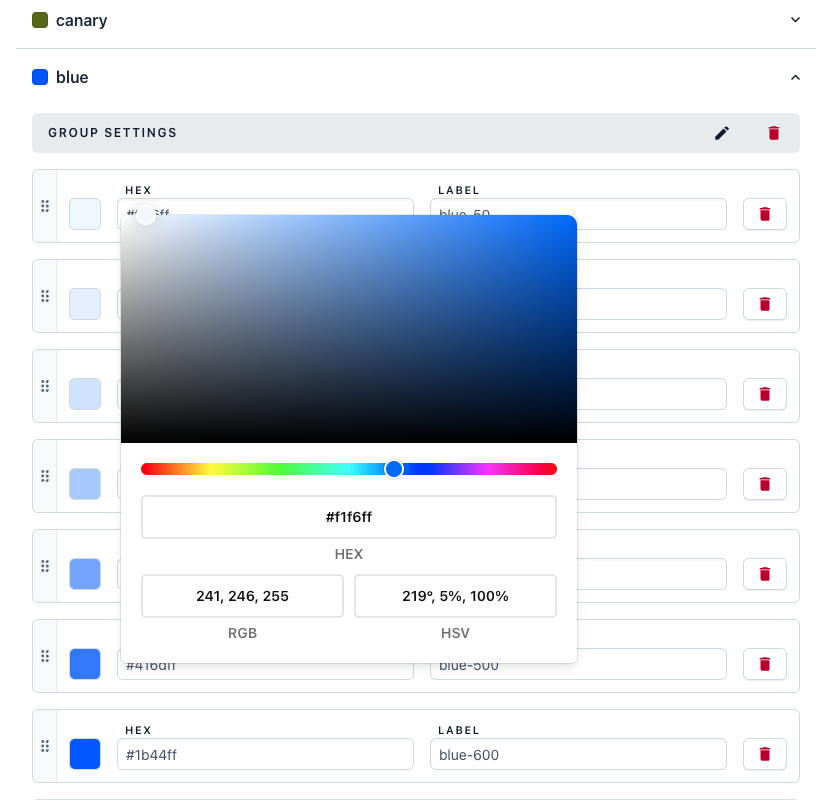
Task: Click the fifth row's medium blue swatch
Action: (x=85, y=574)
